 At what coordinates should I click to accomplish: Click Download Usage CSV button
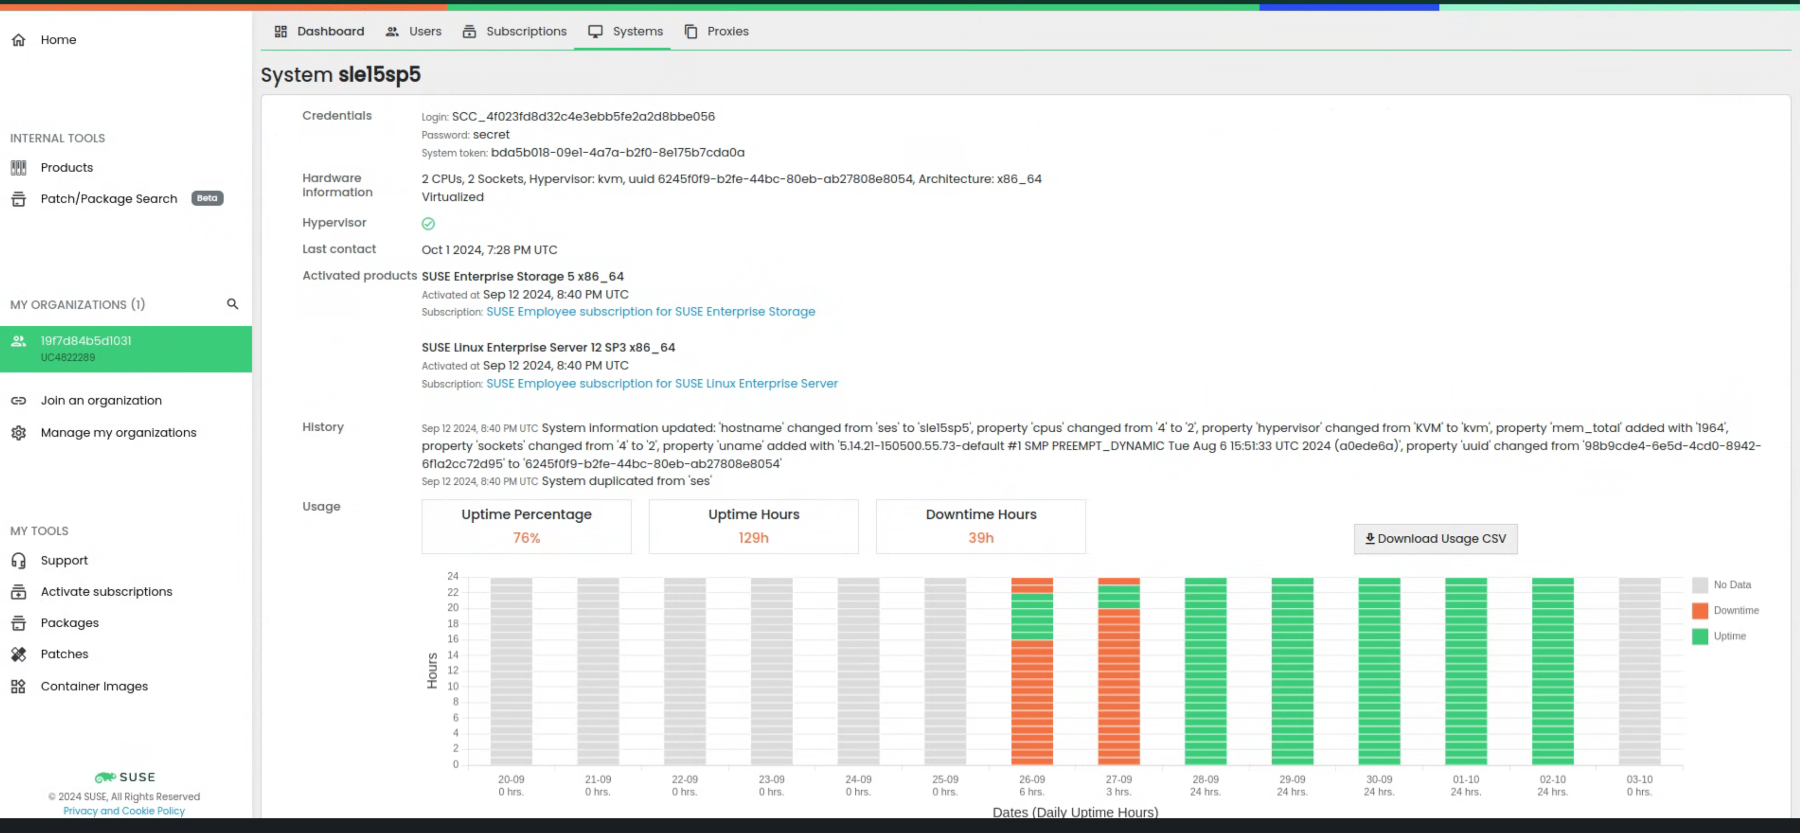[x=1435, y=539]
